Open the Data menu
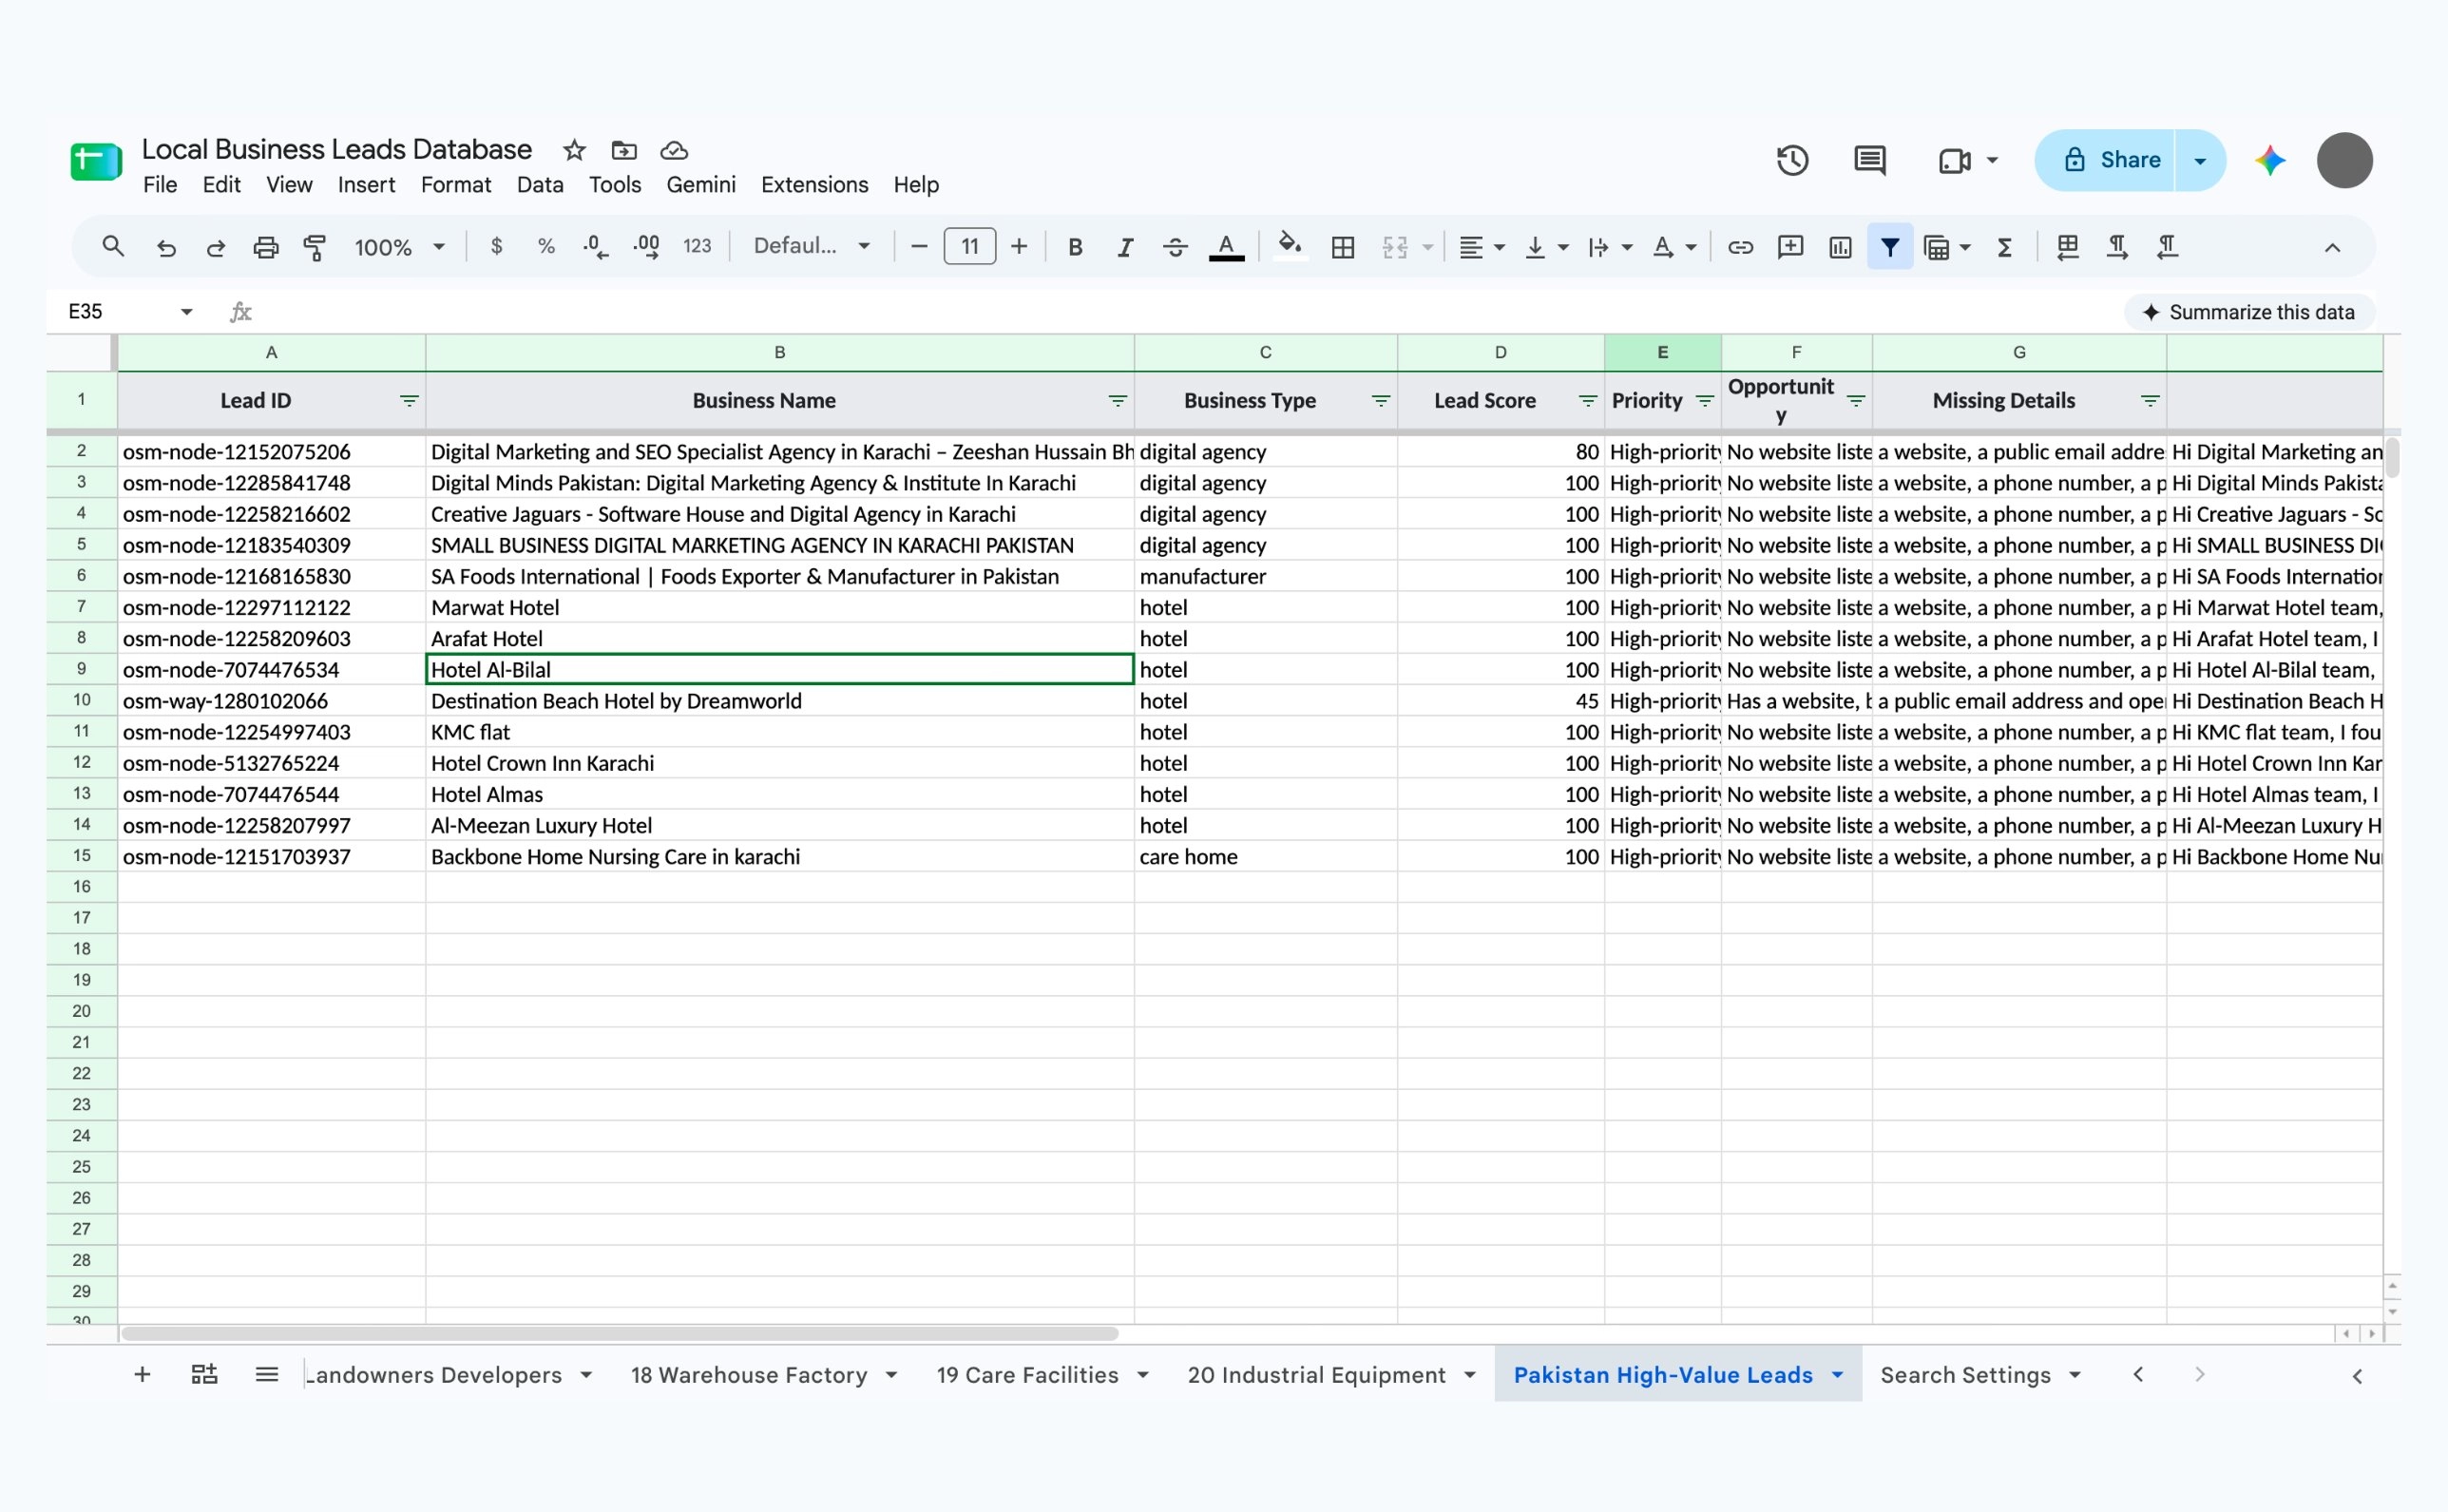This screenshot has height=1512, width=2448. (540, 185)
